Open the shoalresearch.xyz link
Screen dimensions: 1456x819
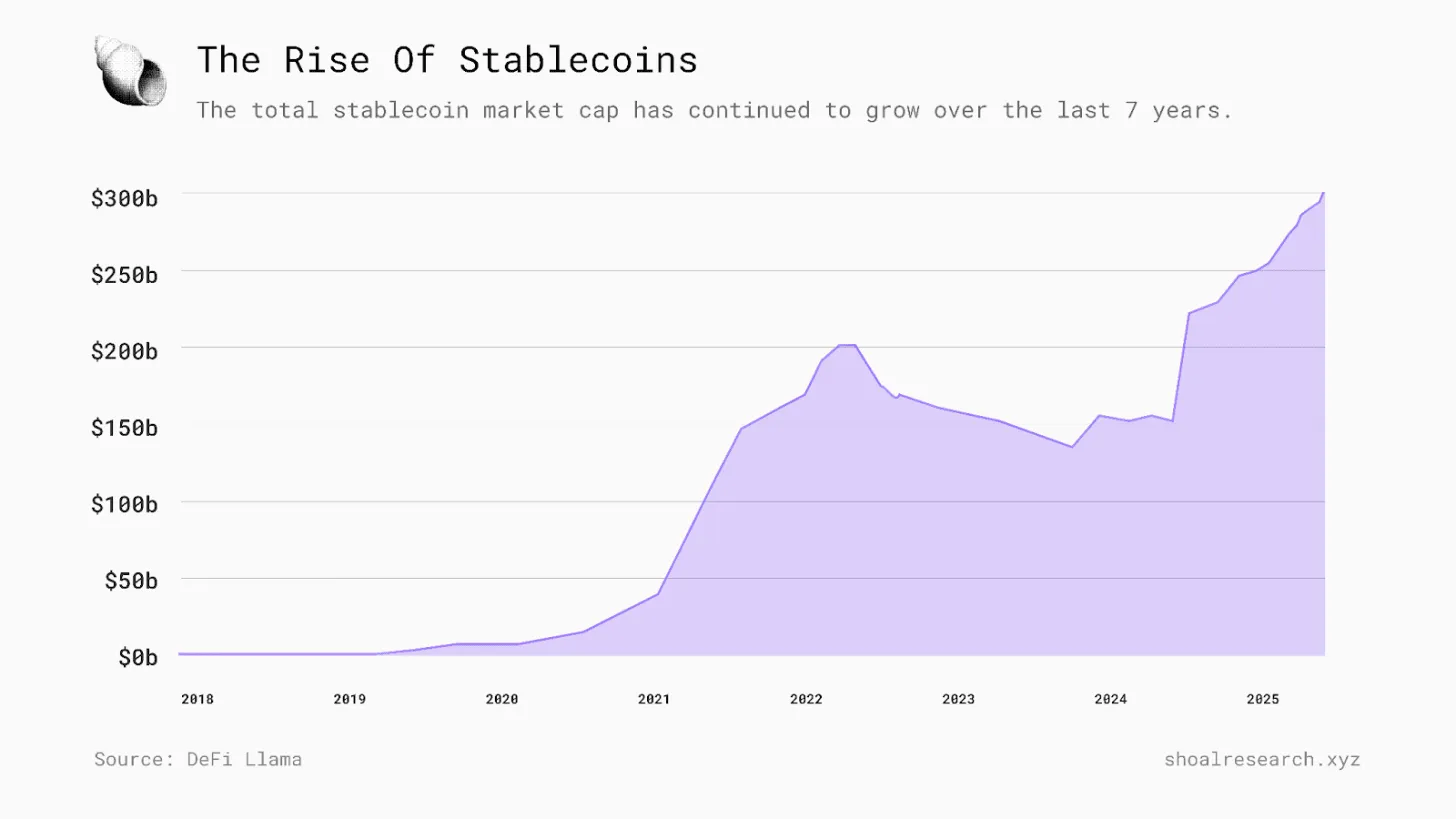1261,759
